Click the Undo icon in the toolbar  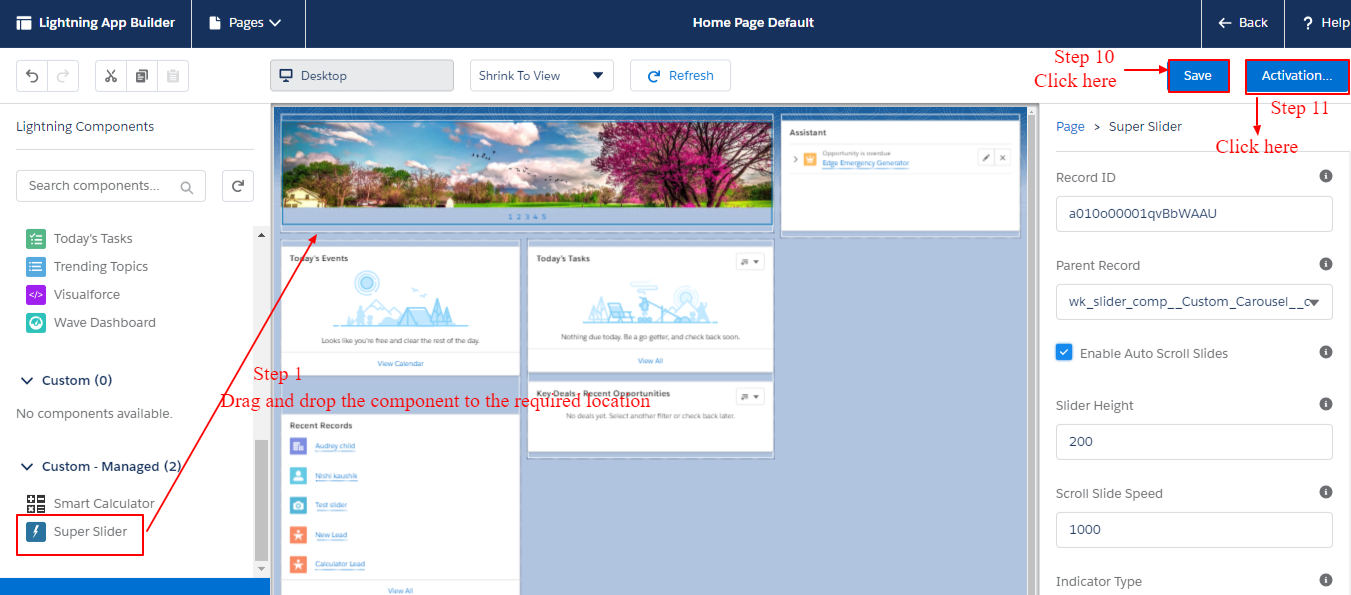pyautogui.click(x=31, y=75)
